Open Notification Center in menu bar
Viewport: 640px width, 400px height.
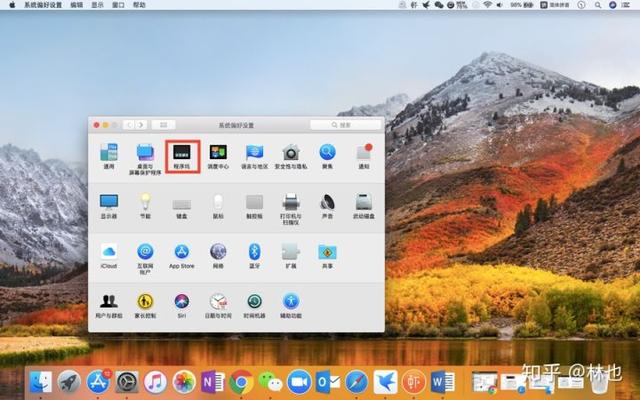(x=626, y=5)
